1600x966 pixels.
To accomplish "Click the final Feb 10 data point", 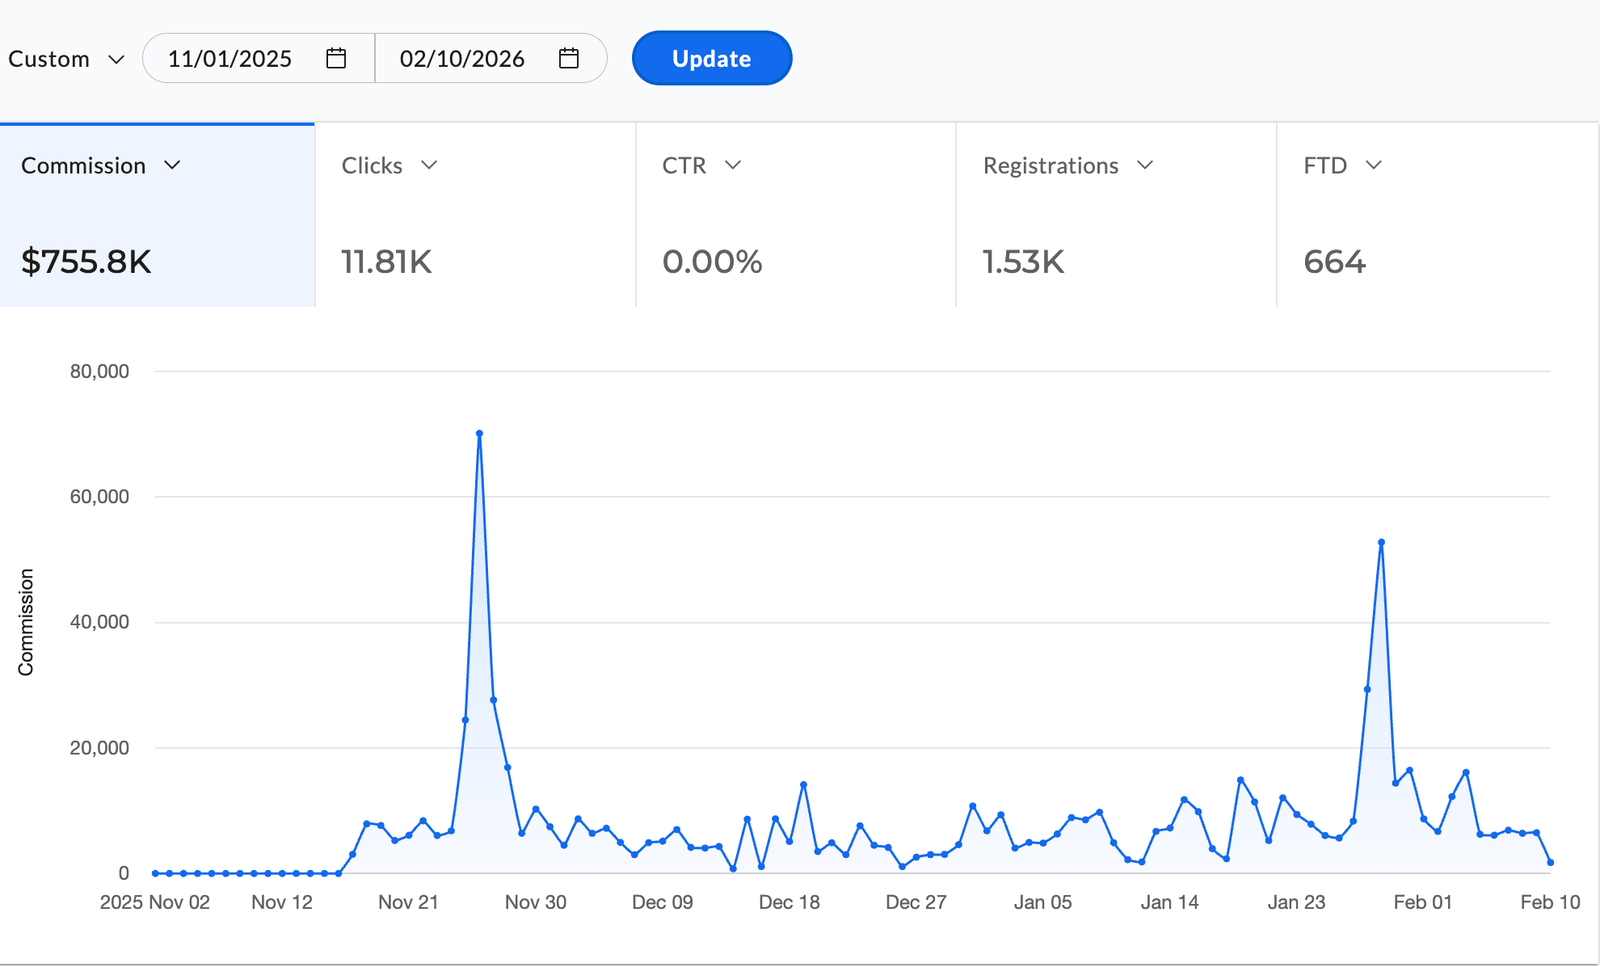I will (1550, 862).
